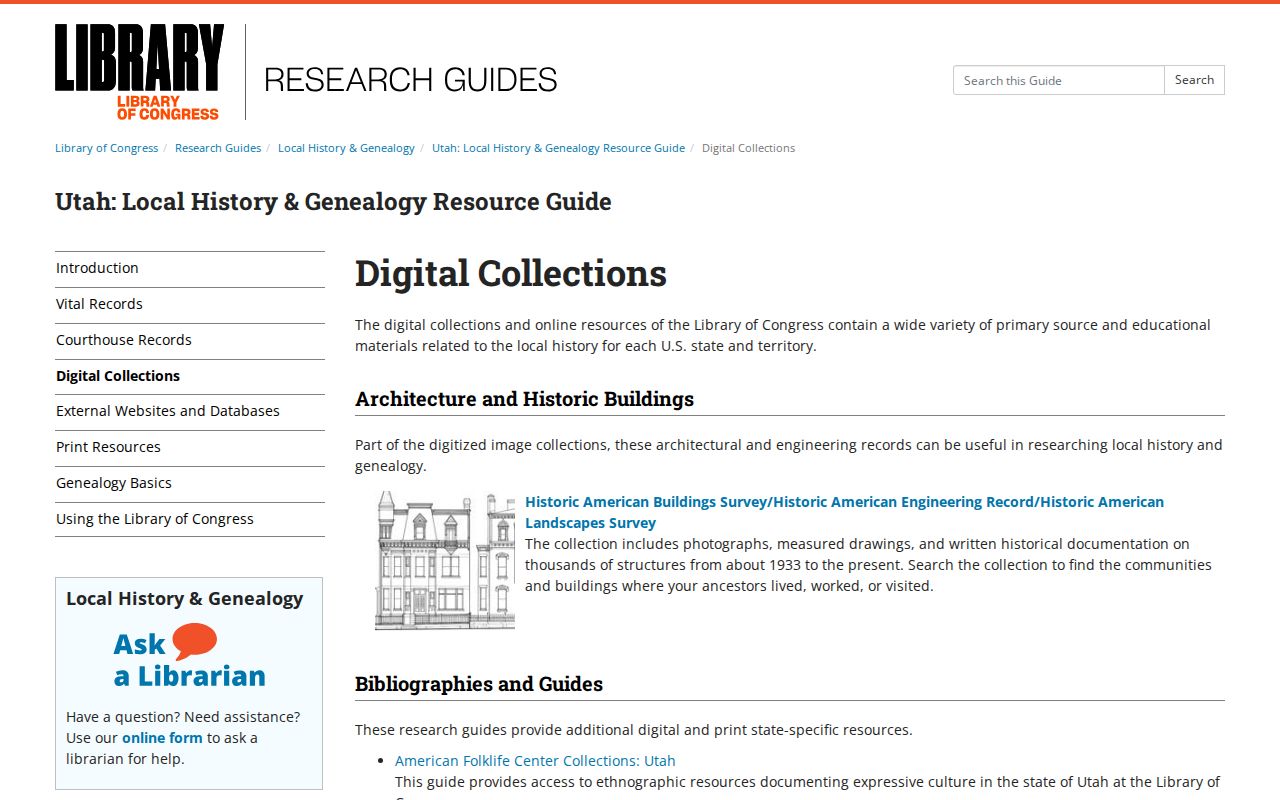
Task: Open External Websites and Databases
Action: (x=190, y=411)
